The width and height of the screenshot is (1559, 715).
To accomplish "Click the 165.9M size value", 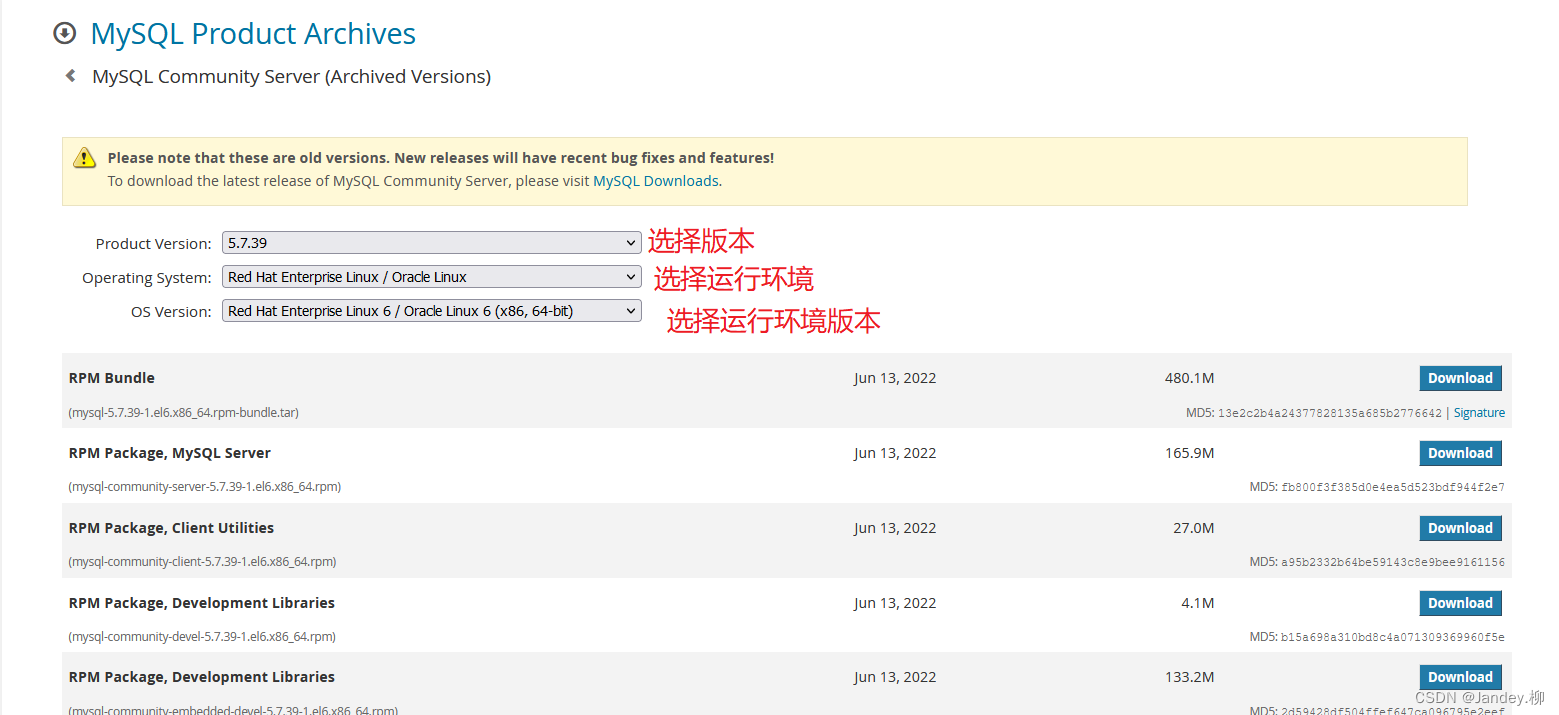I will [1189, 453].
